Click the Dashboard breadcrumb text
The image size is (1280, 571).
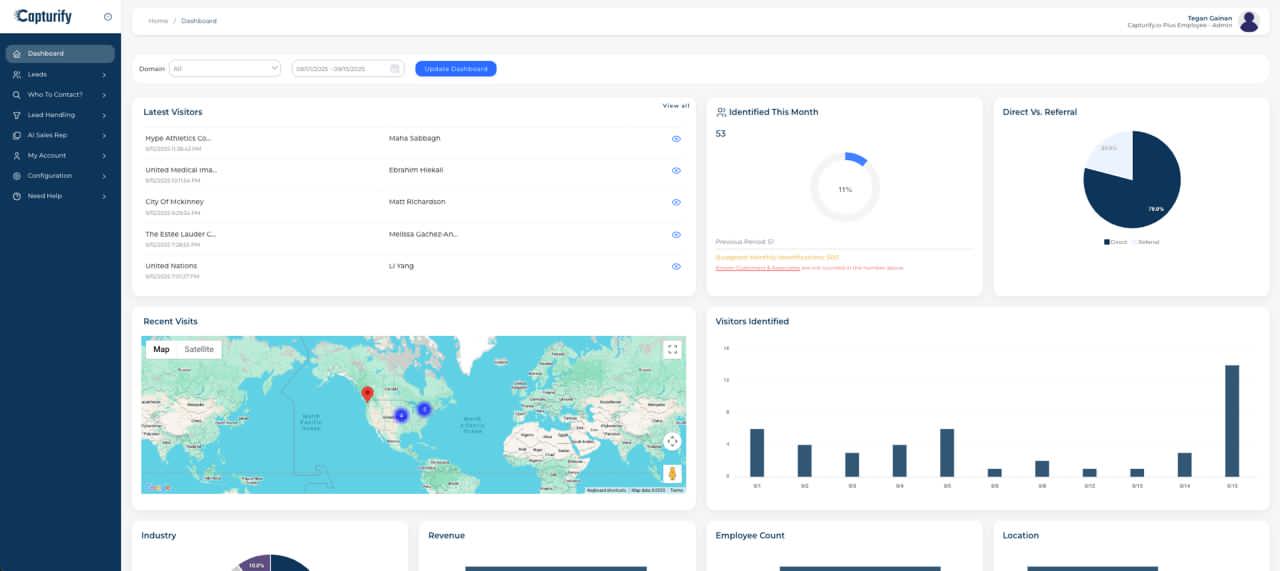point(199,21)
